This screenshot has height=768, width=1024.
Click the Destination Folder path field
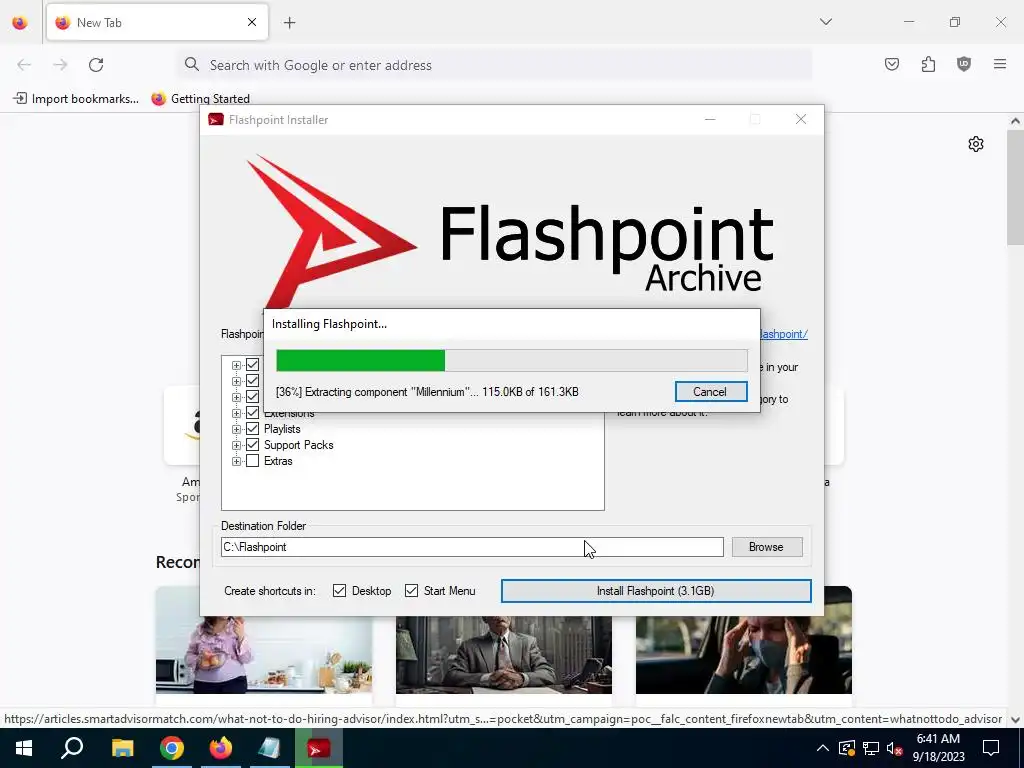(472, 547)
